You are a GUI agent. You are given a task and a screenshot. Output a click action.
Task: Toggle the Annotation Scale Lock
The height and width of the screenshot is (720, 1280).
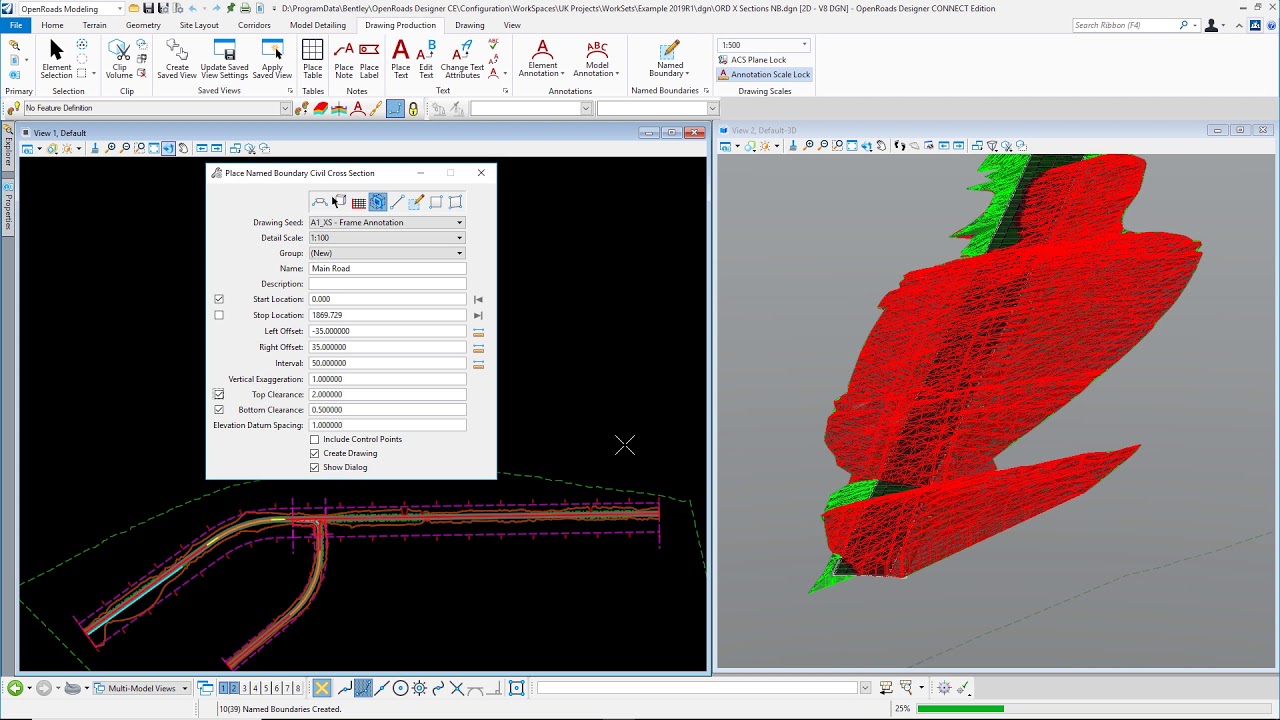tap(764, 74)
